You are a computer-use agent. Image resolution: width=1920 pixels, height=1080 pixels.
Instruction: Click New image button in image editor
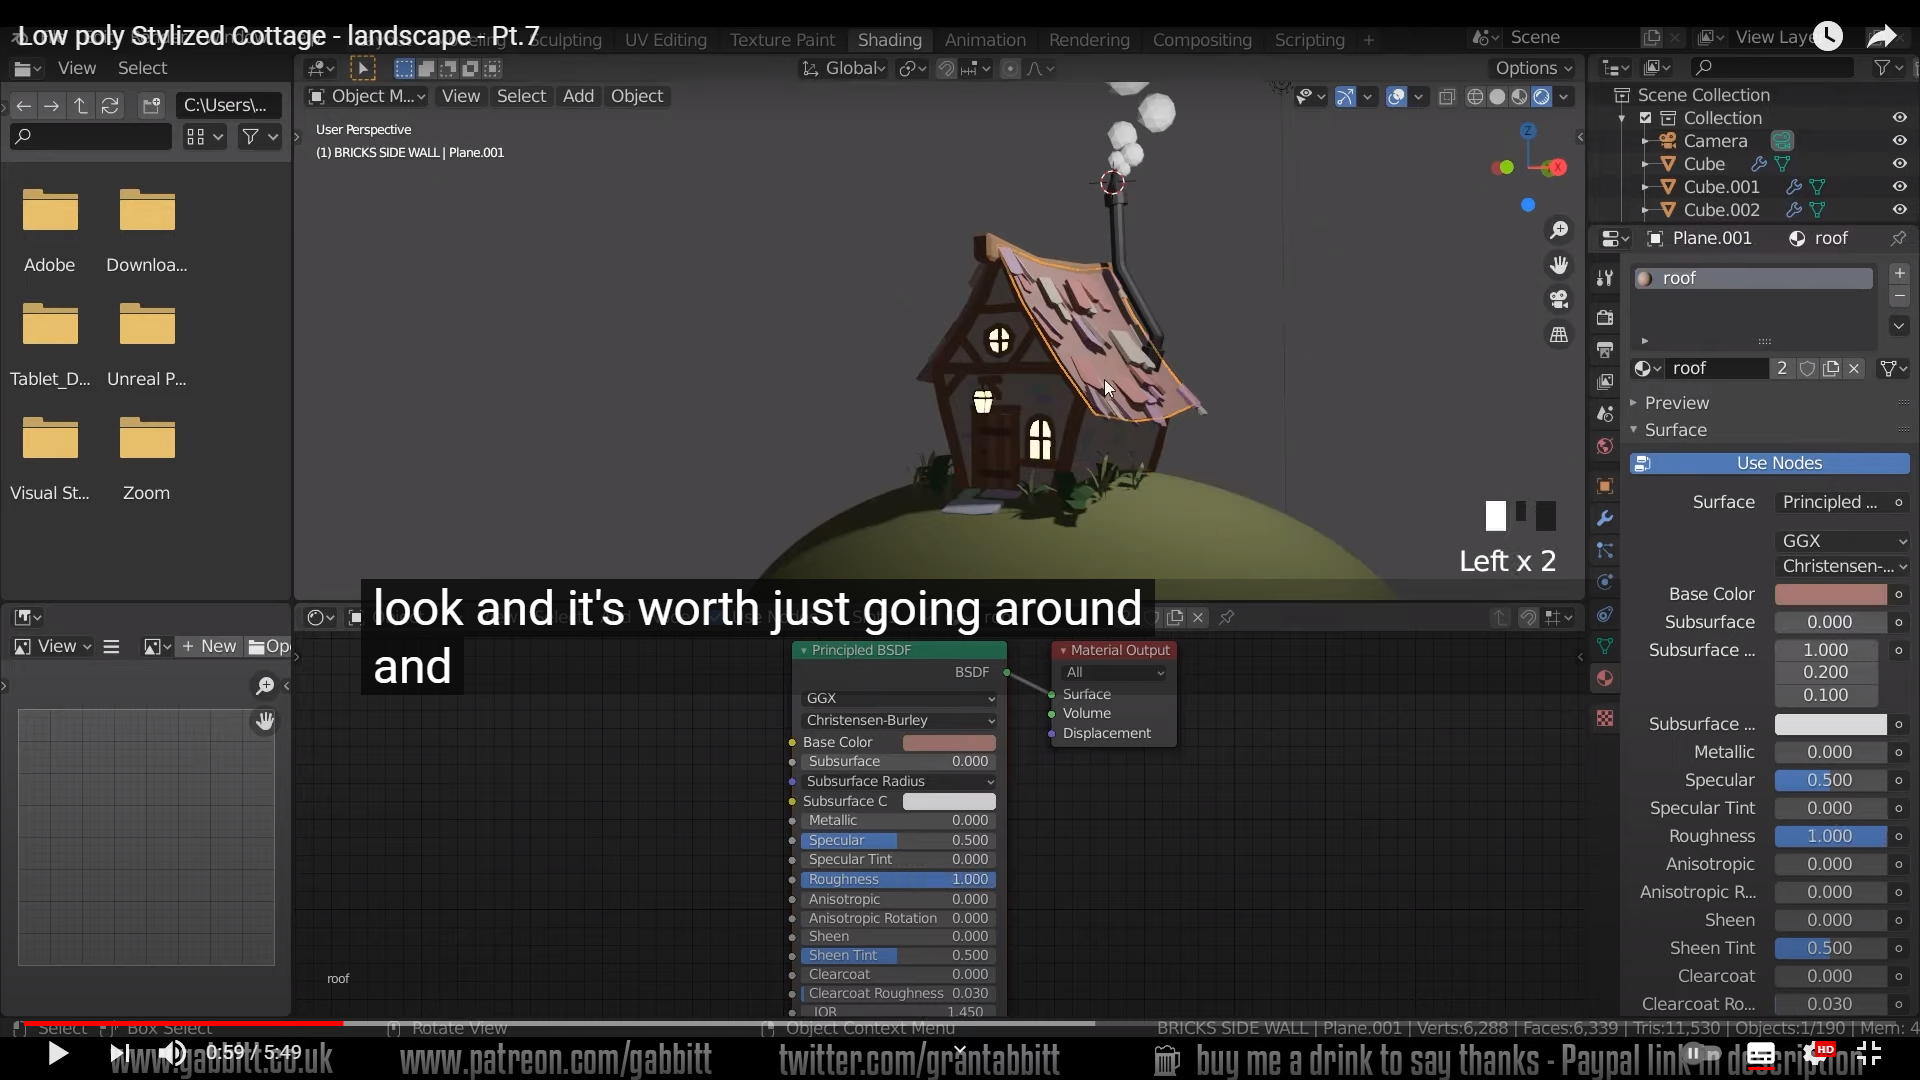209,646
